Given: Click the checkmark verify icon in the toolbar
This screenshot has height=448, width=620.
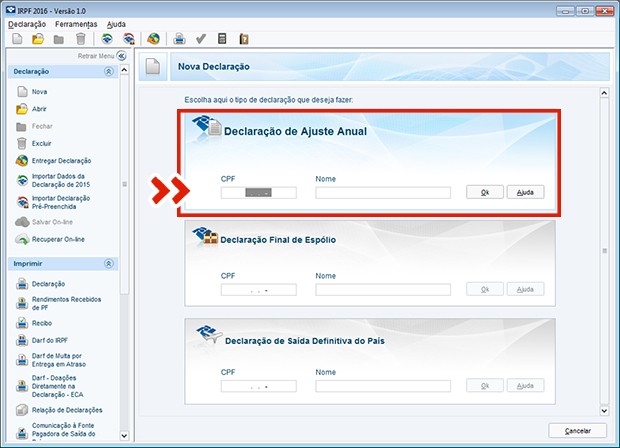Looking at the screenshot, I should coord(201,39).
